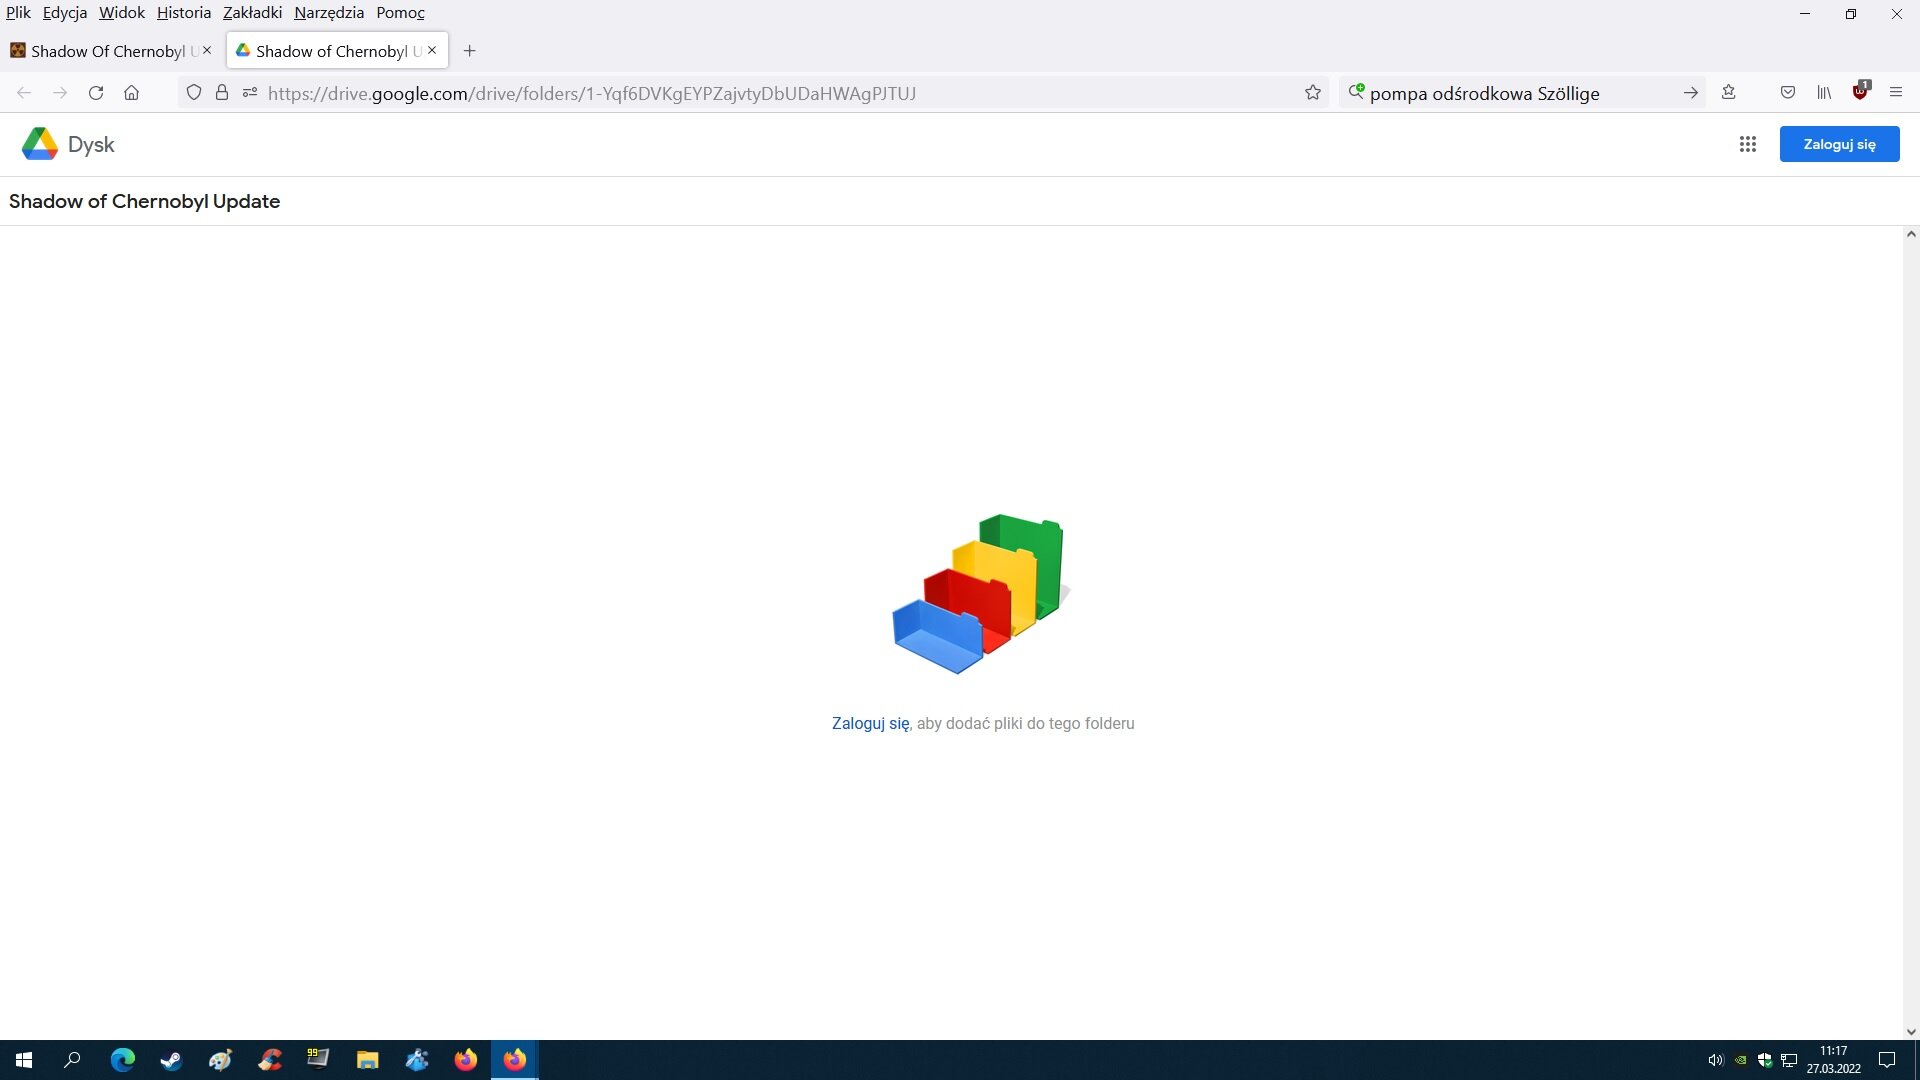
Task: Open the Narzędzia menu
Action: 329,13
